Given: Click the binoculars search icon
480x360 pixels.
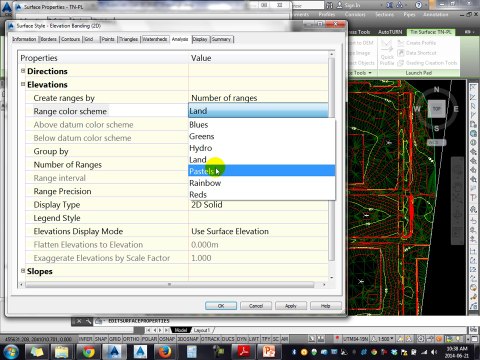Looking at the screenshot, I should [329, 5].
